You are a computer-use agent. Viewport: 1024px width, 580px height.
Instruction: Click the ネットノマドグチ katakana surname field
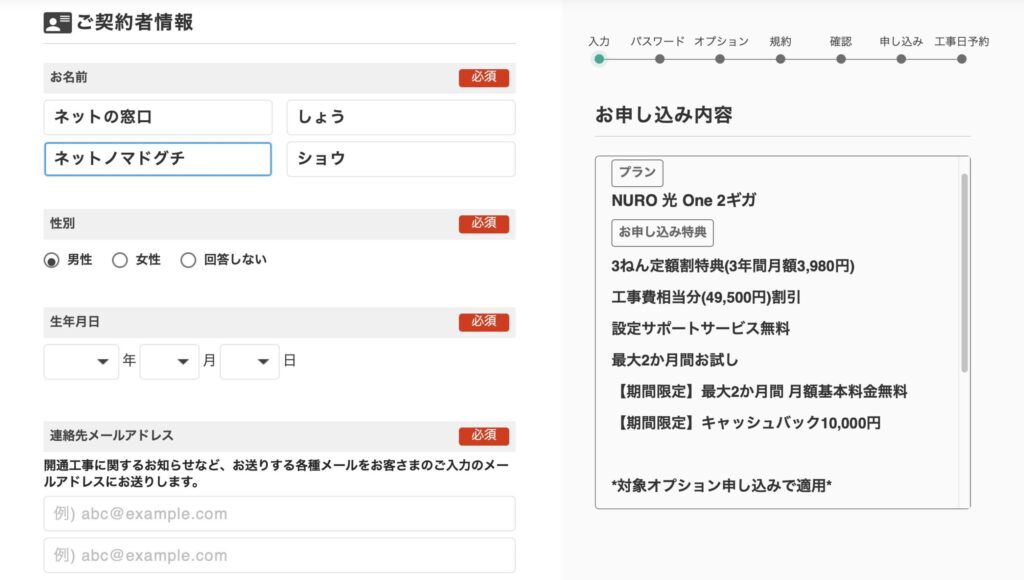pyautogui.click(x=158, y=159)
